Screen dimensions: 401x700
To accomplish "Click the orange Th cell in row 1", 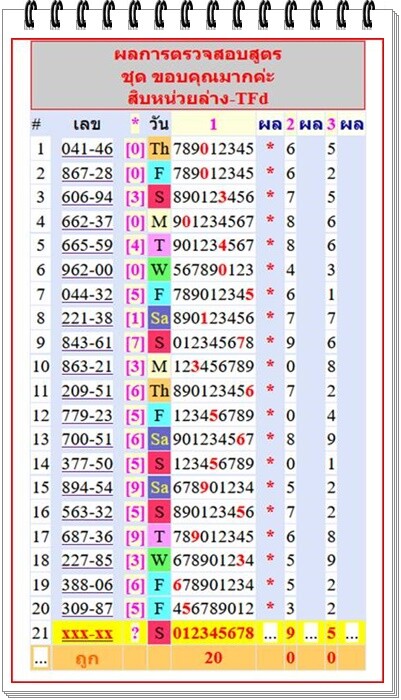I will (159, 149).
